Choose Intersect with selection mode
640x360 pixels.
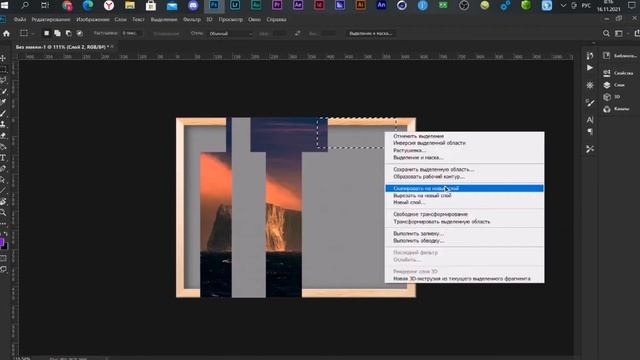80,33
